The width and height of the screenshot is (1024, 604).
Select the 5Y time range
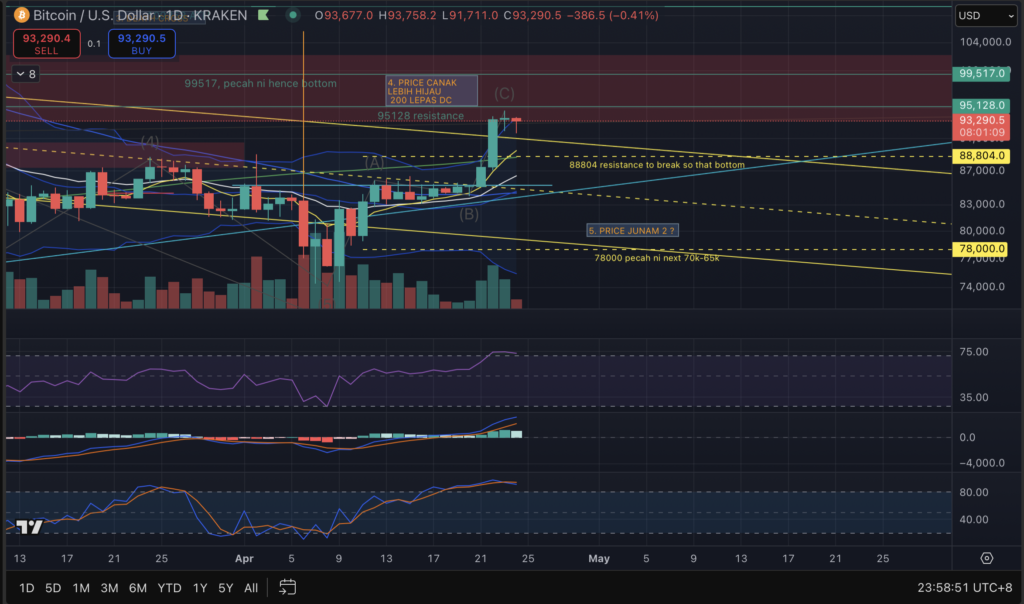coord(225,588)
